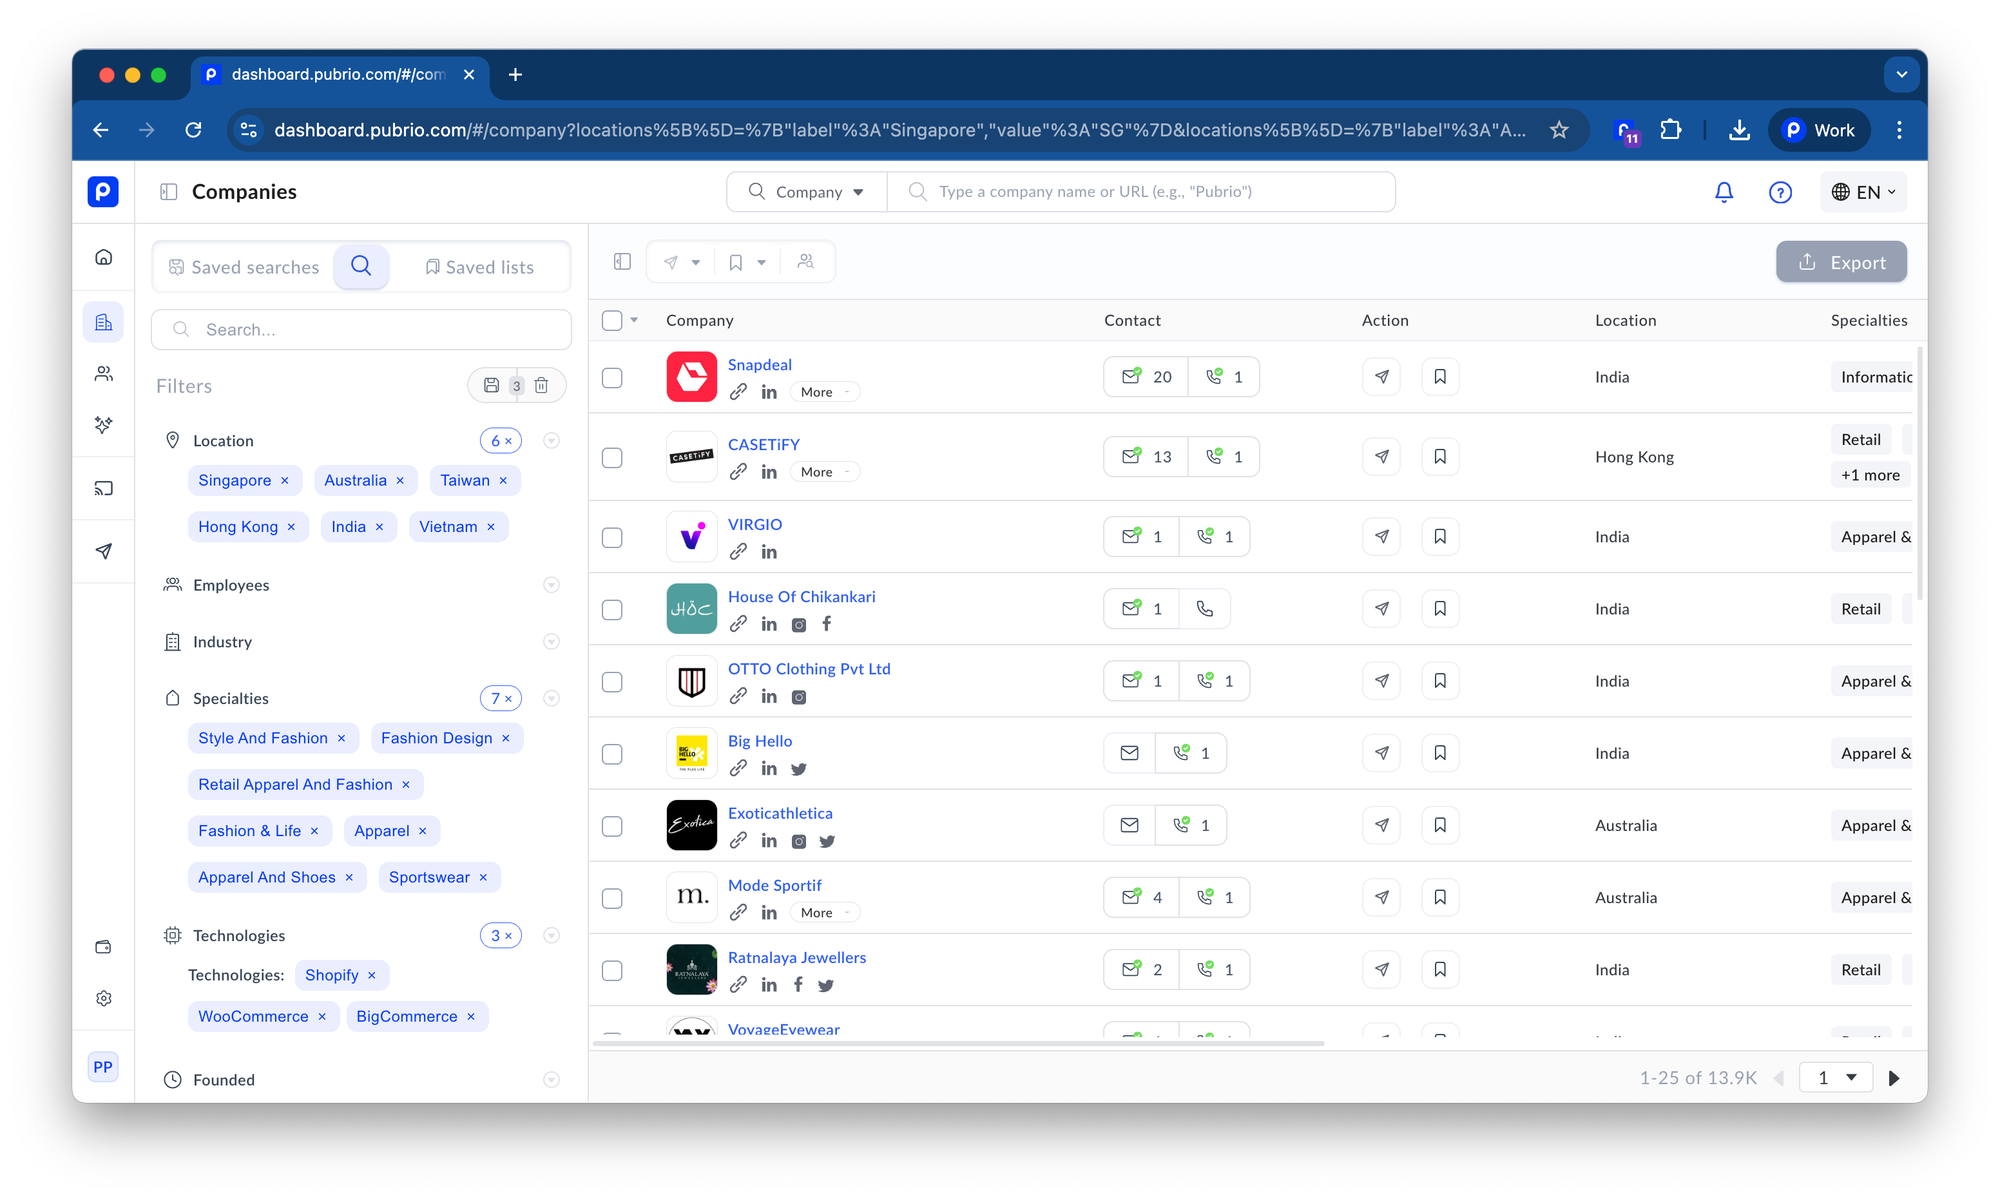2000x1198 pixels.
Task: Save current filters with the save icon
Action: [491, 385]
